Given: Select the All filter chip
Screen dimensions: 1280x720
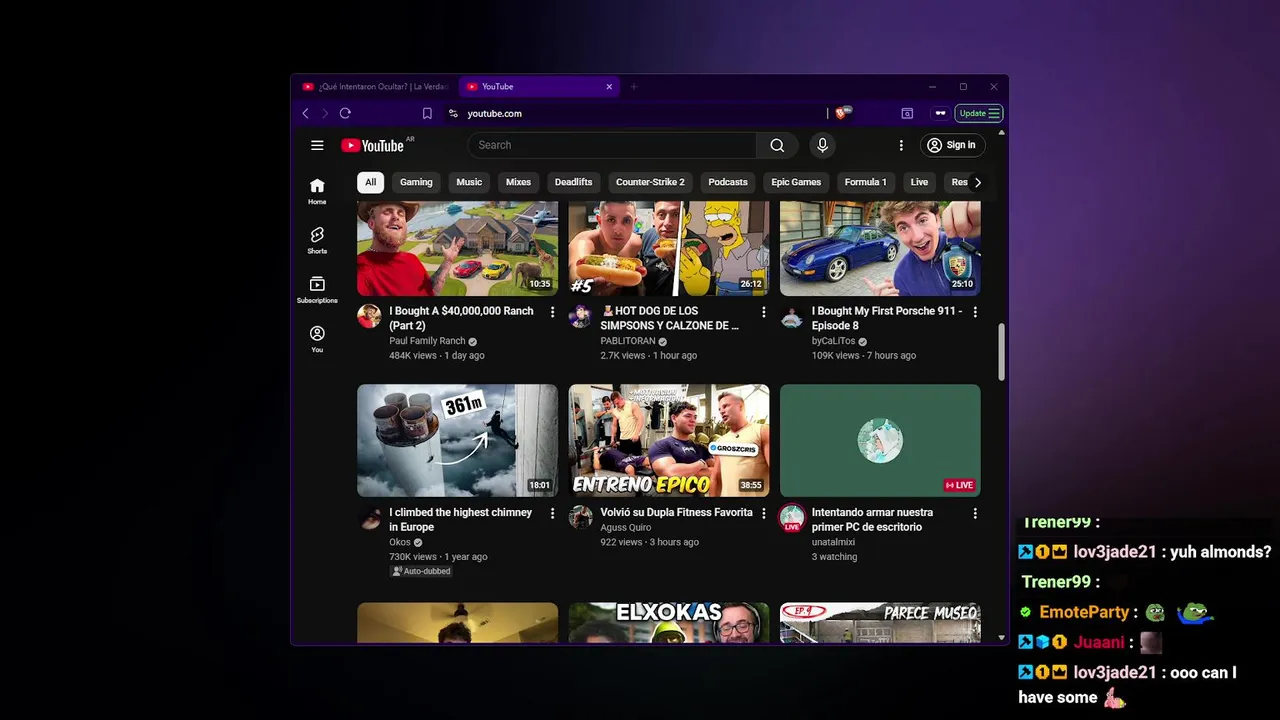Looking at the screenshot, I should [x=370, y=182].
